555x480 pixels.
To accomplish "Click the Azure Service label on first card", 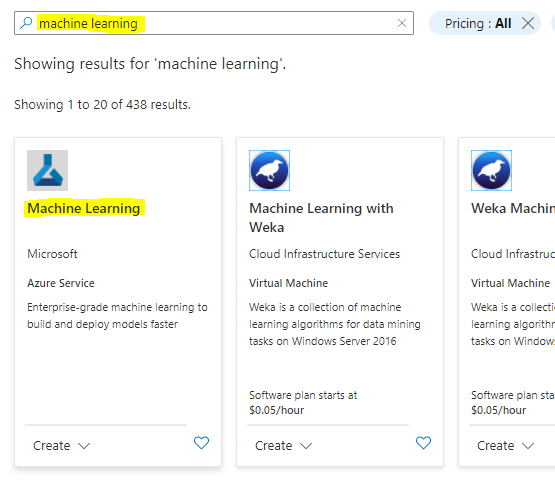I will (x=61, y=283).
